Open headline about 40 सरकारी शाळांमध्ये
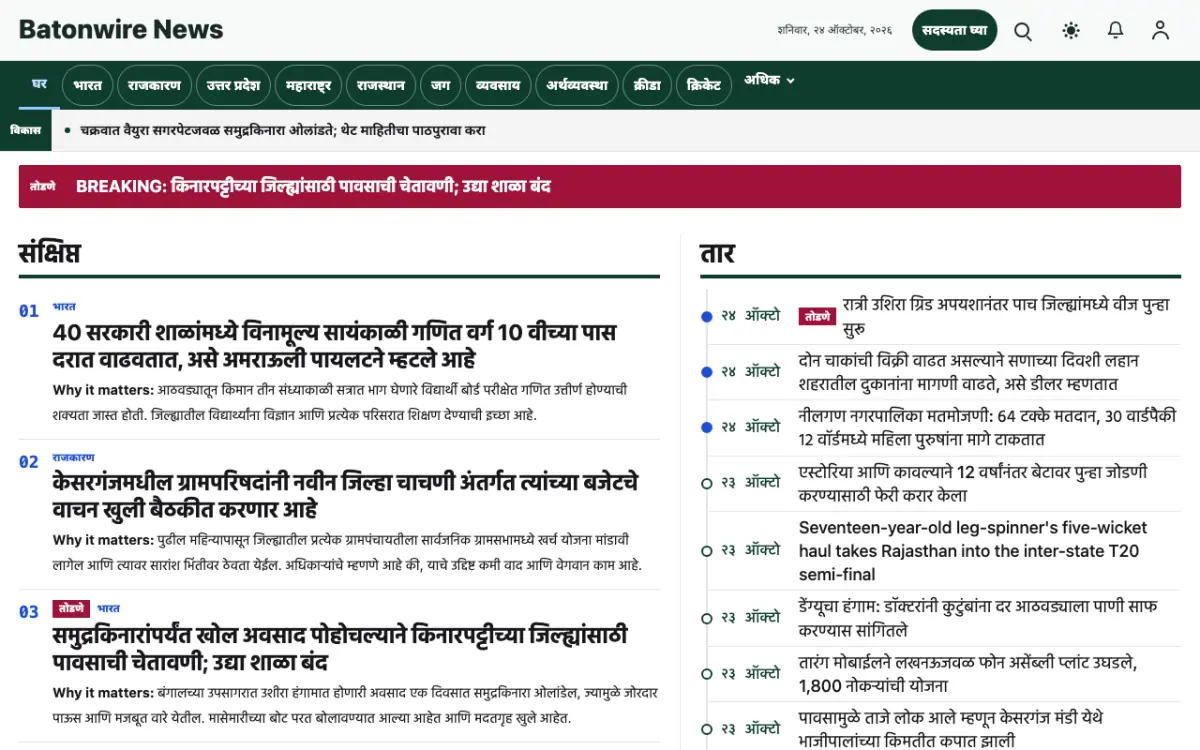The image size is (1200, 750). click(334, 345)
